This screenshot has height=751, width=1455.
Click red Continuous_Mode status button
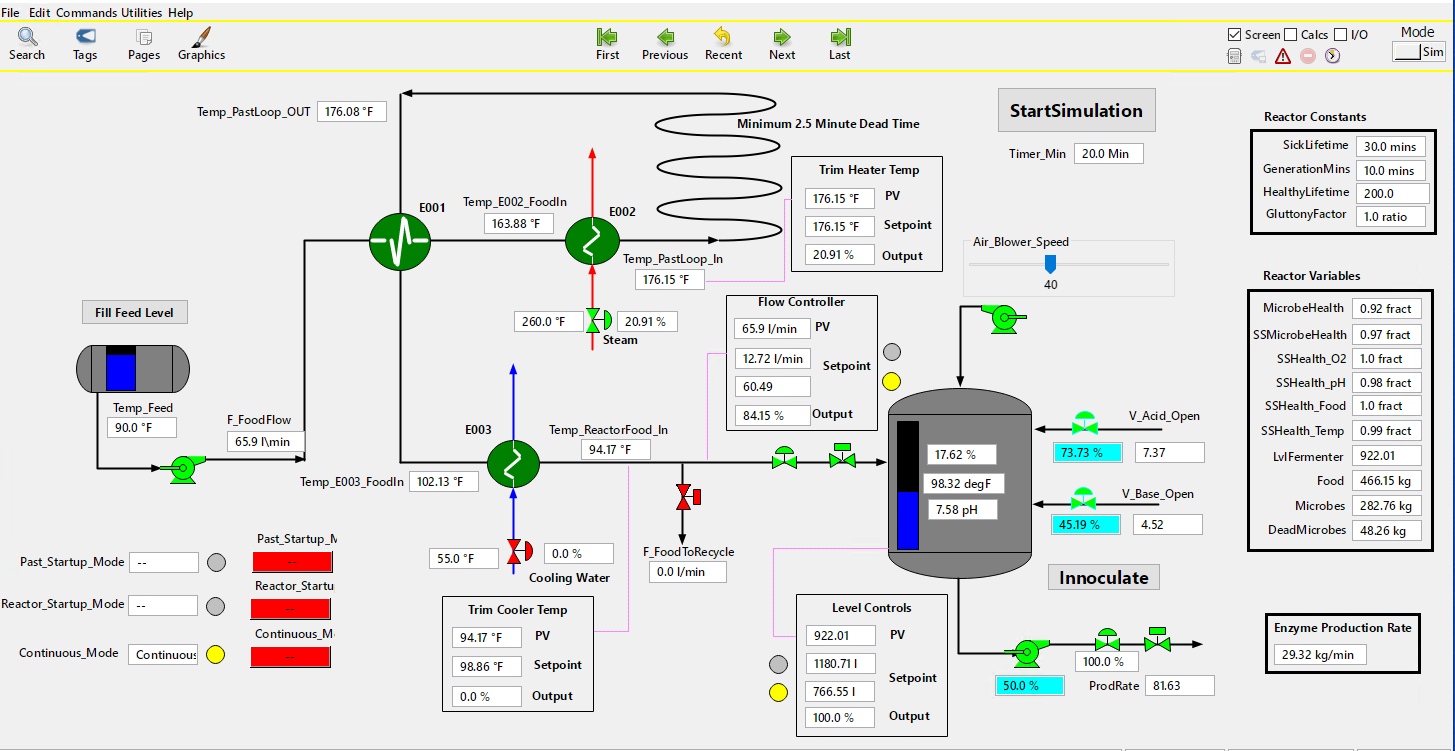click(x=291, y=657)
